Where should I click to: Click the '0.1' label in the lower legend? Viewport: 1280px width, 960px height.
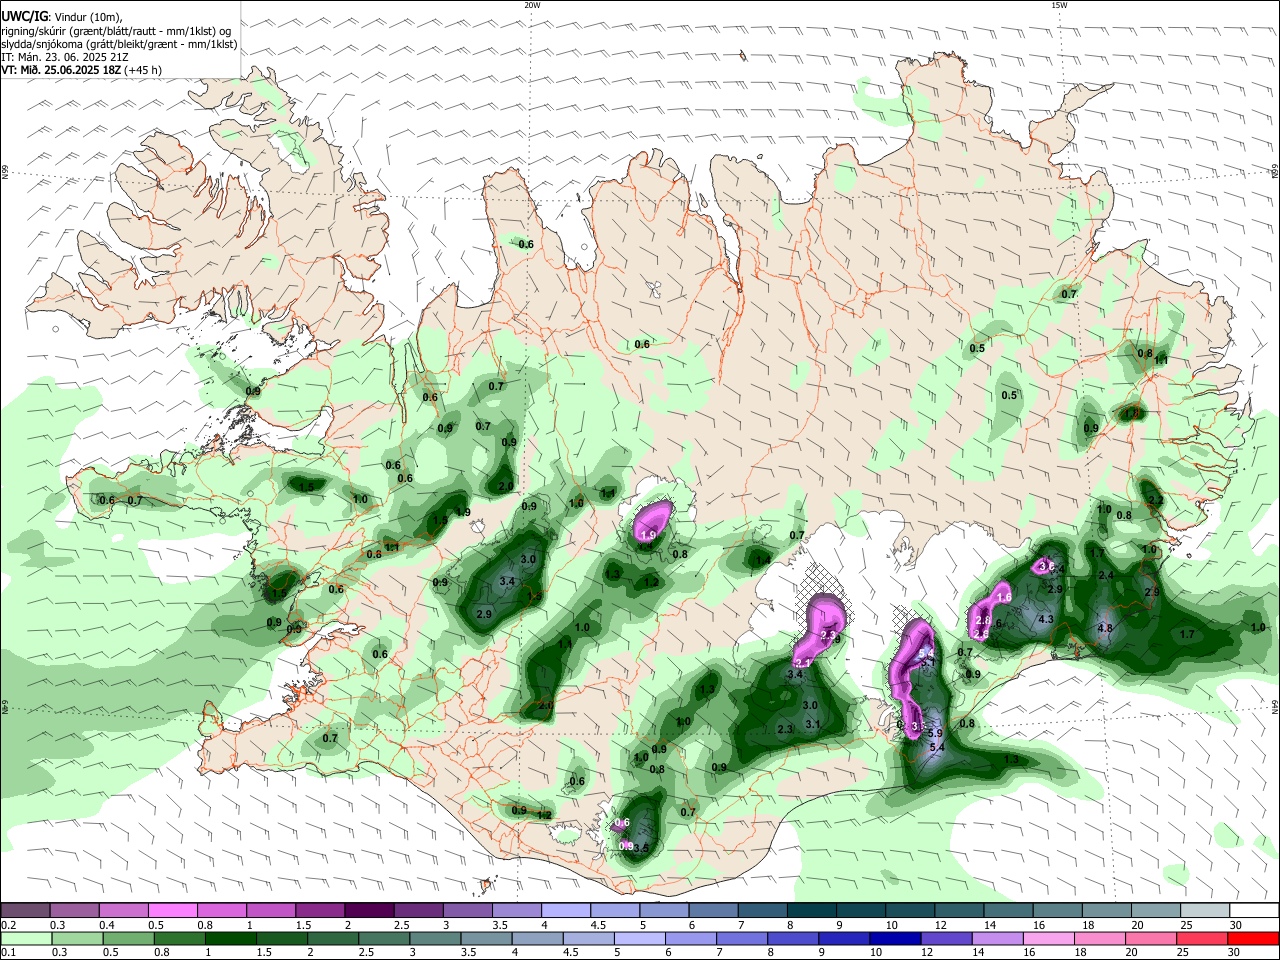pos(8,953)
